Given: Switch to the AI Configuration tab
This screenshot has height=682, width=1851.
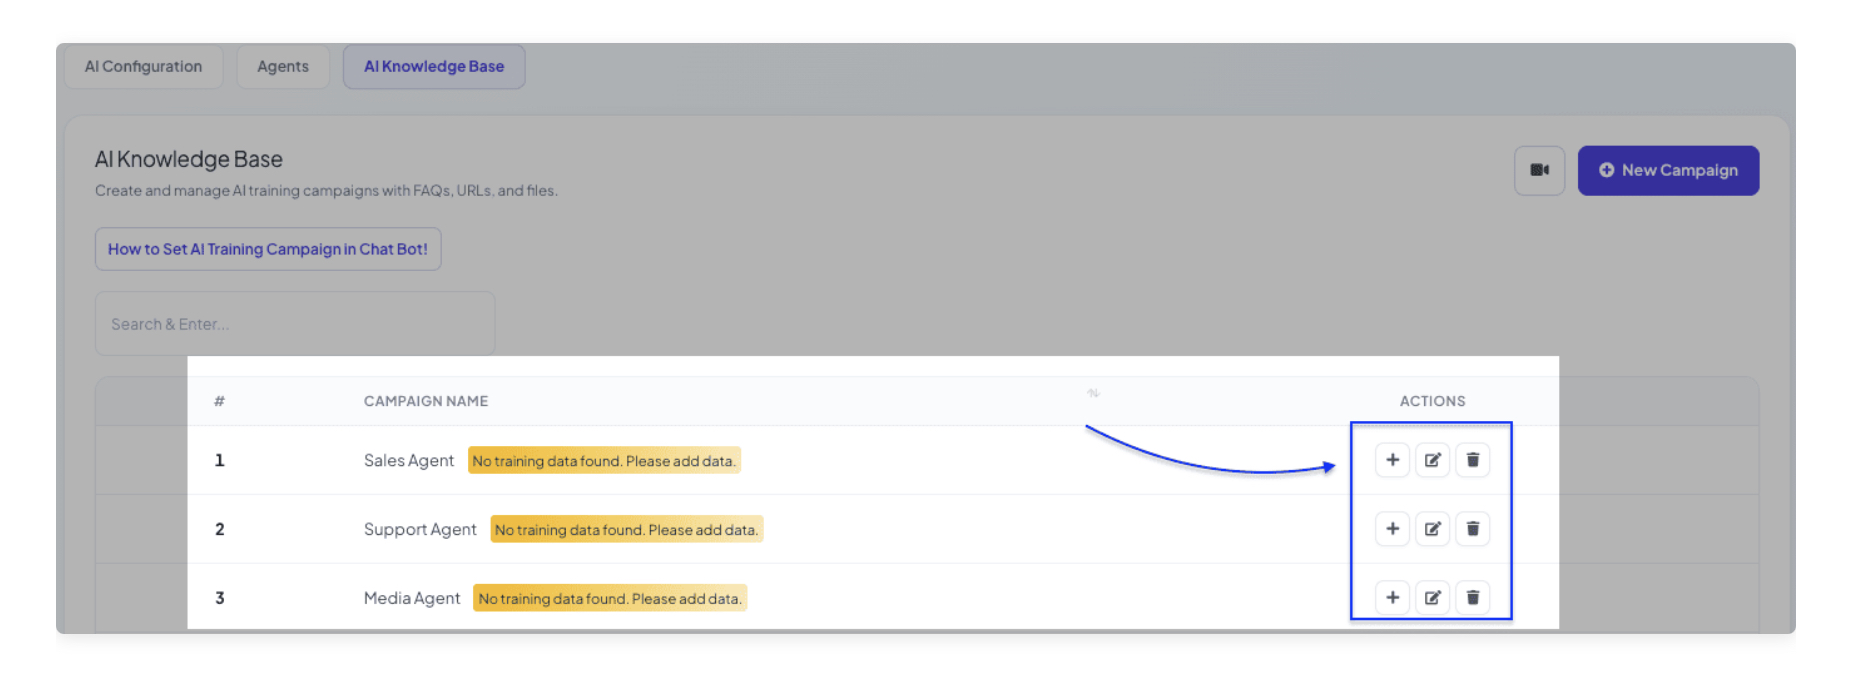Looking at the screenshot, I should (x=143, y=66).
